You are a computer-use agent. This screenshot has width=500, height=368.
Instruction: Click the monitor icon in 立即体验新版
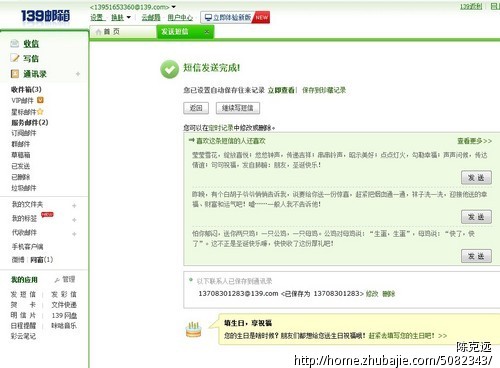[208, 17]
